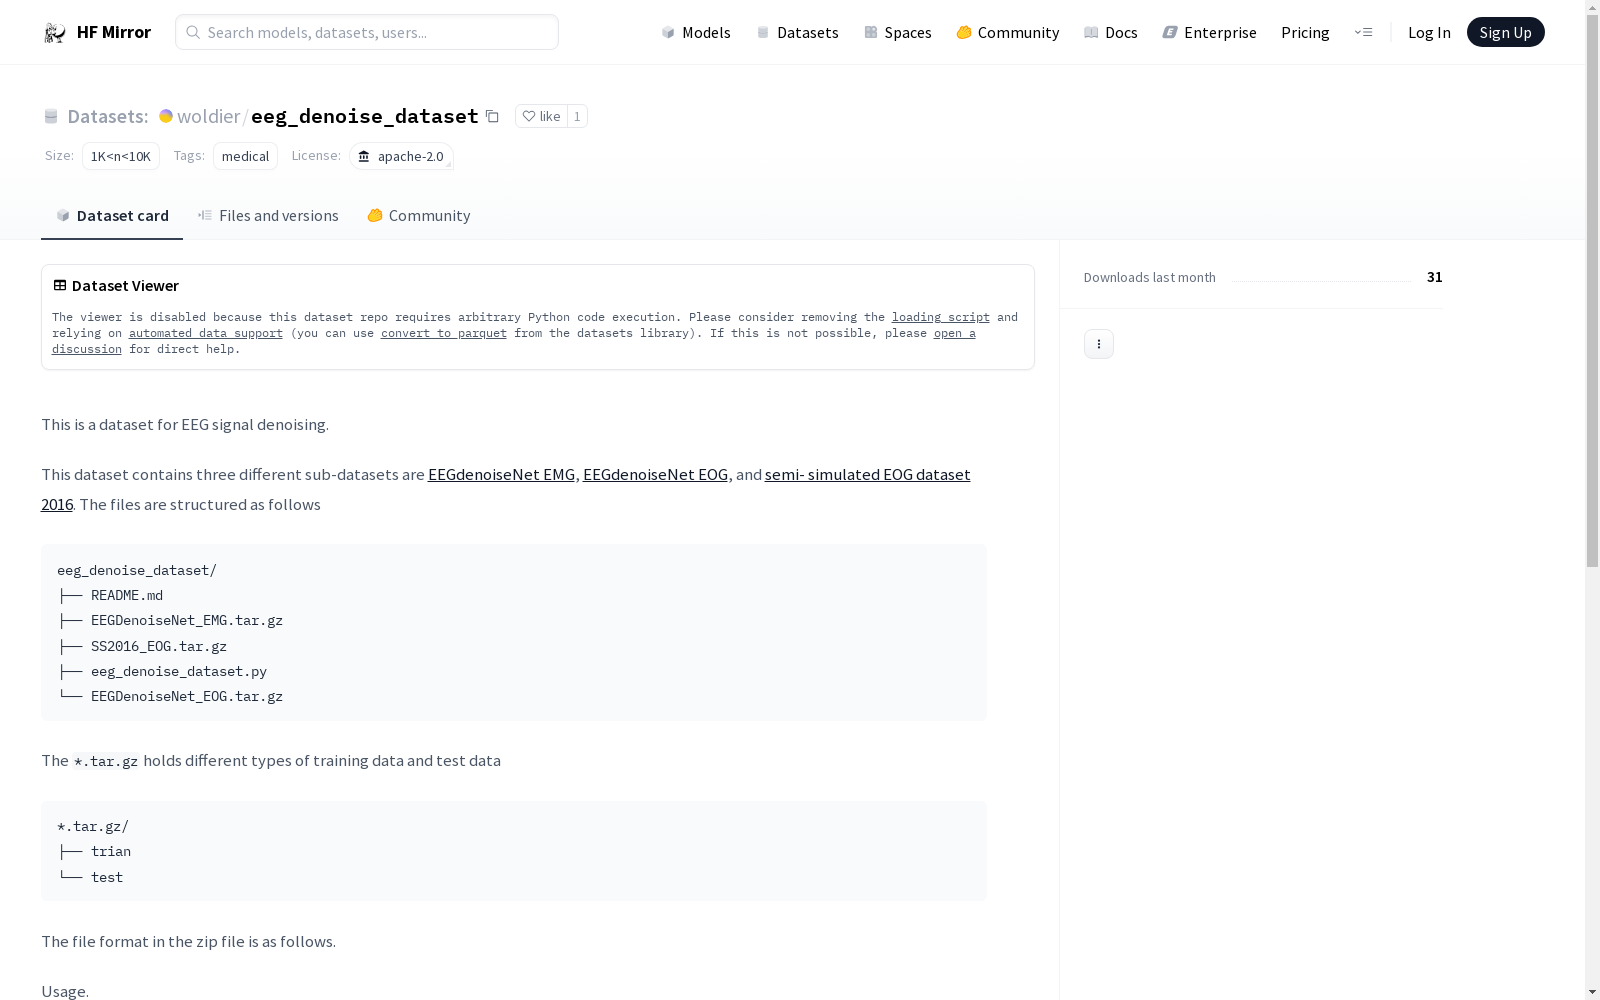Go to Pricing
Image resolution: width=1600 pixels, height=1000 pixels.
1305,32
